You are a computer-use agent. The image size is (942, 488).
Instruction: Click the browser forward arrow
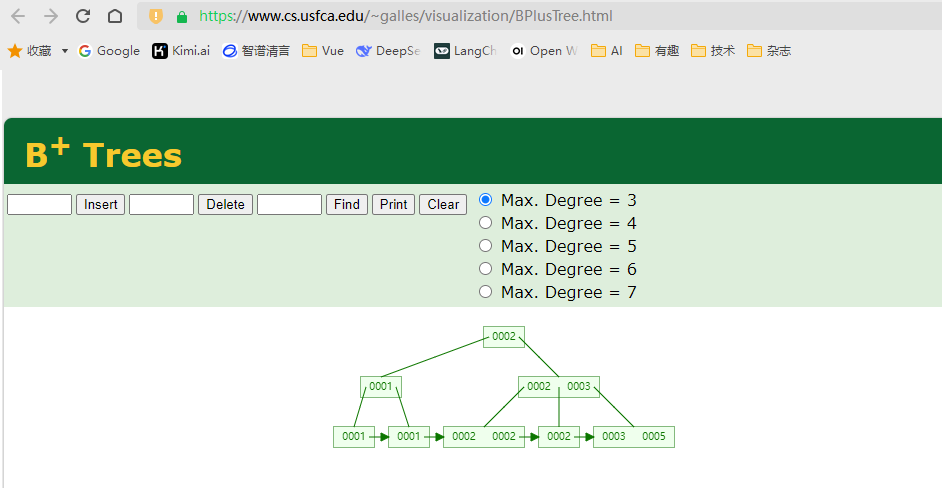pyautogui.click(x=51, y=16)
